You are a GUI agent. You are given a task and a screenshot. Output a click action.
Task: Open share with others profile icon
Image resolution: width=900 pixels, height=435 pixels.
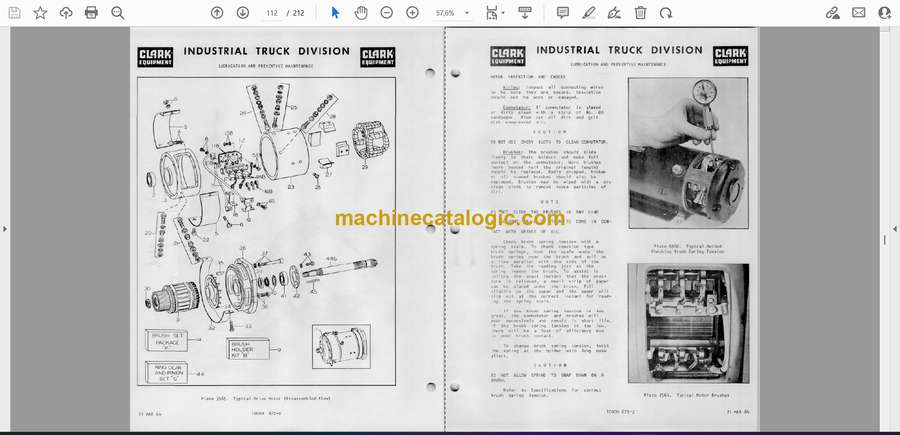(x=885, y=13)
